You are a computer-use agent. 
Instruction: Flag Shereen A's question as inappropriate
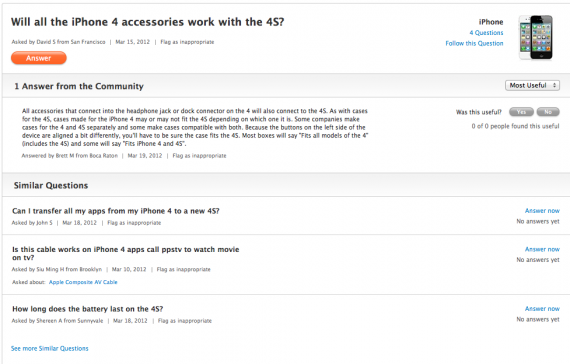185,321
